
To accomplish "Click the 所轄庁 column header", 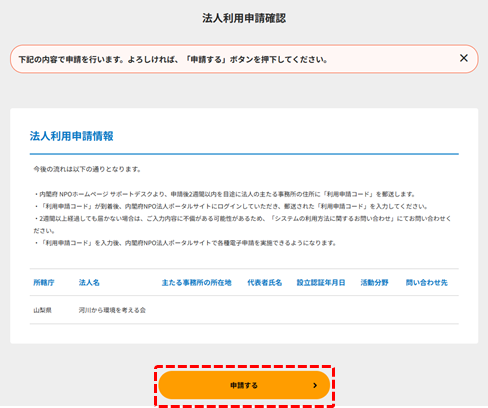I will click(44, 283).
